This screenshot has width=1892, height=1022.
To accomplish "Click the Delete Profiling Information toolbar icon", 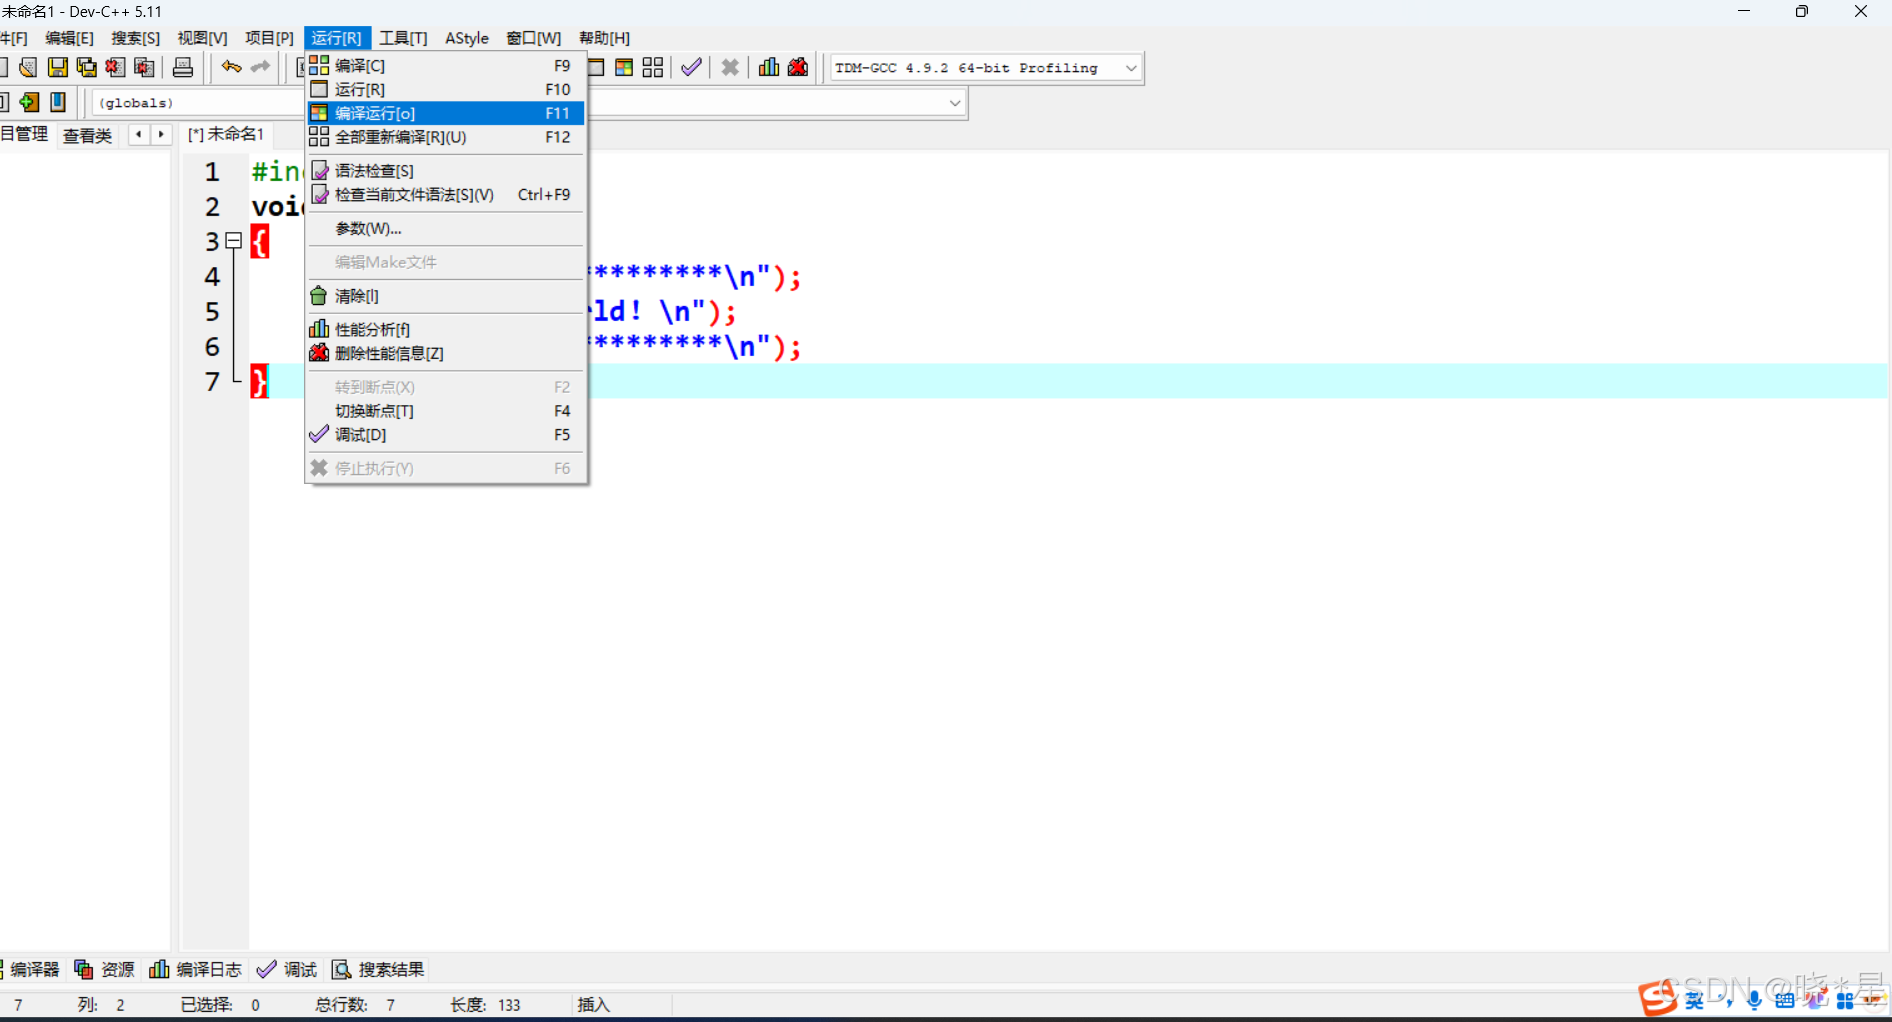I will point(798,67).
